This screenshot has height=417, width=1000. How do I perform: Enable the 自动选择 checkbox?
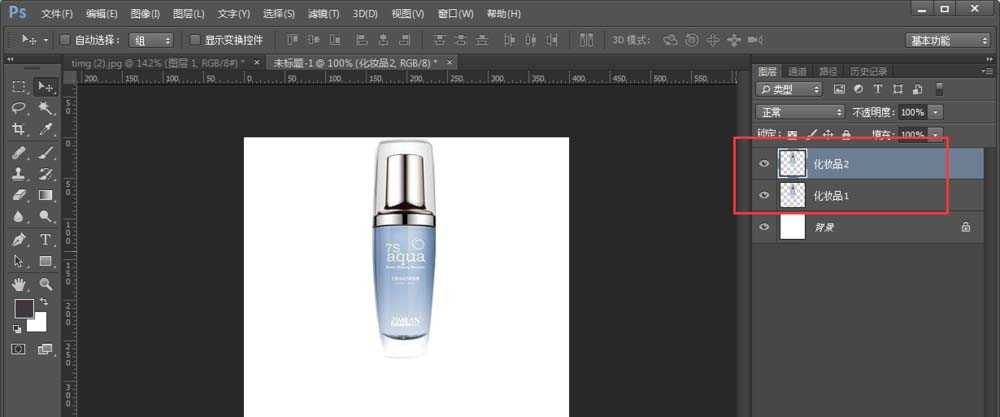tap(65, 40)
